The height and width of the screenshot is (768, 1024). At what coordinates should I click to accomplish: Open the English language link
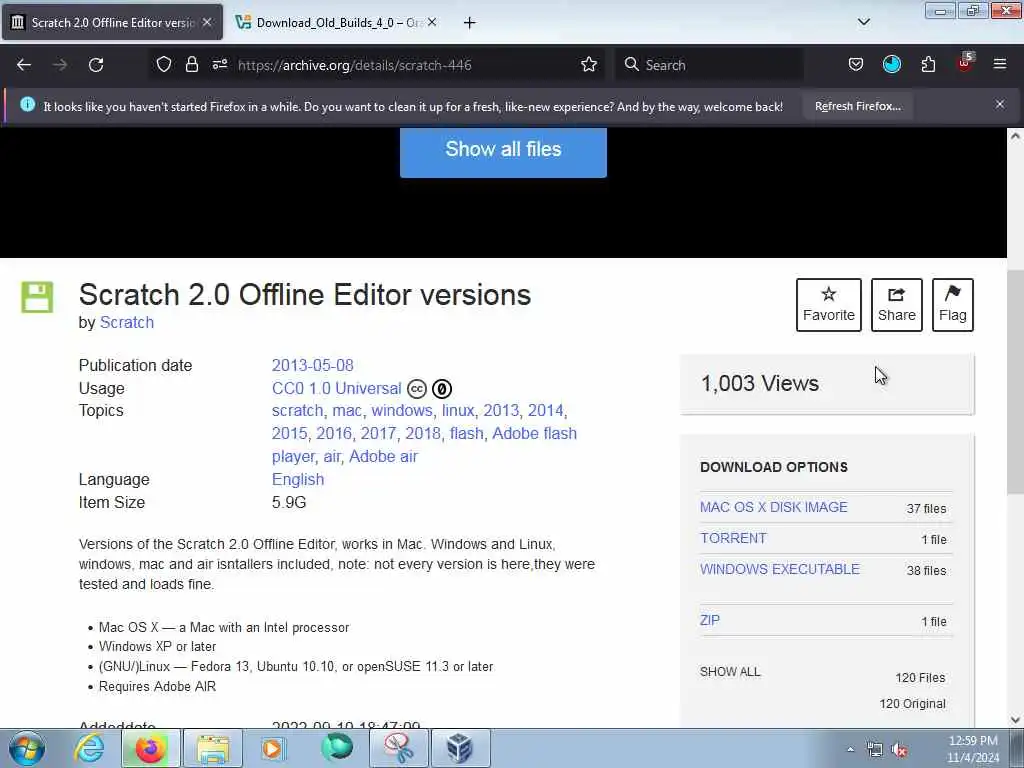[x=298, y=479]
